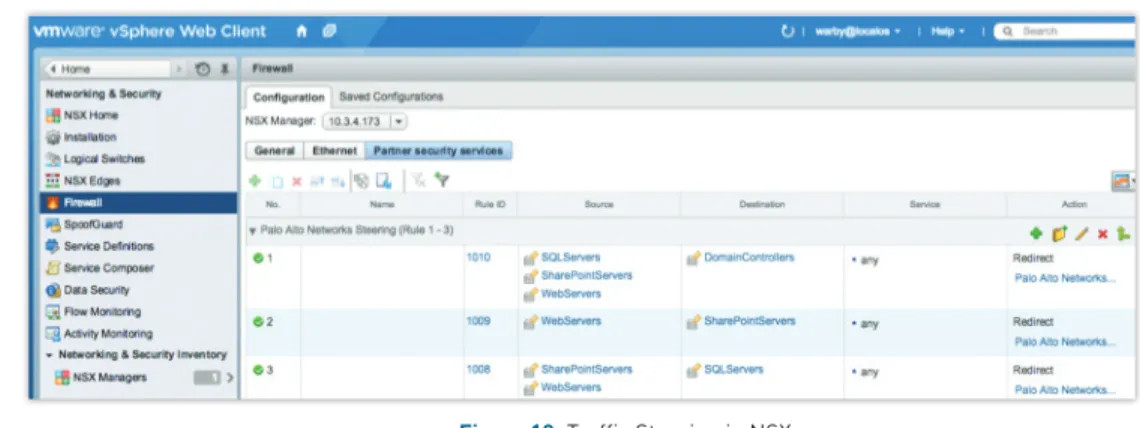Screen dimensions: 1140x428
Task: Toggle the green status of rule 2
Action: pos(257,321)
